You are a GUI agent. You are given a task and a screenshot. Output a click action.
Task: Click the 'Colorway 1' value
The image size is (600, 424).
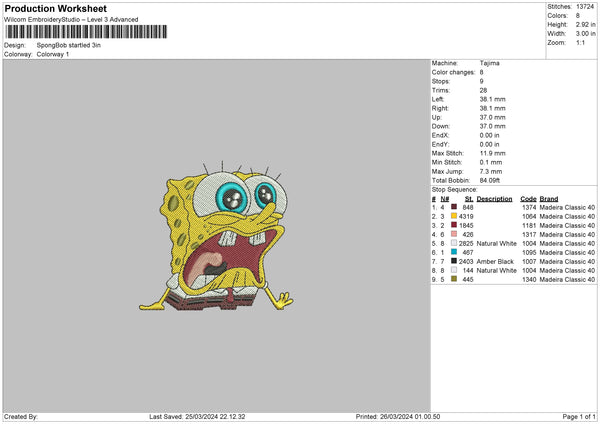[x=53, y=54]
